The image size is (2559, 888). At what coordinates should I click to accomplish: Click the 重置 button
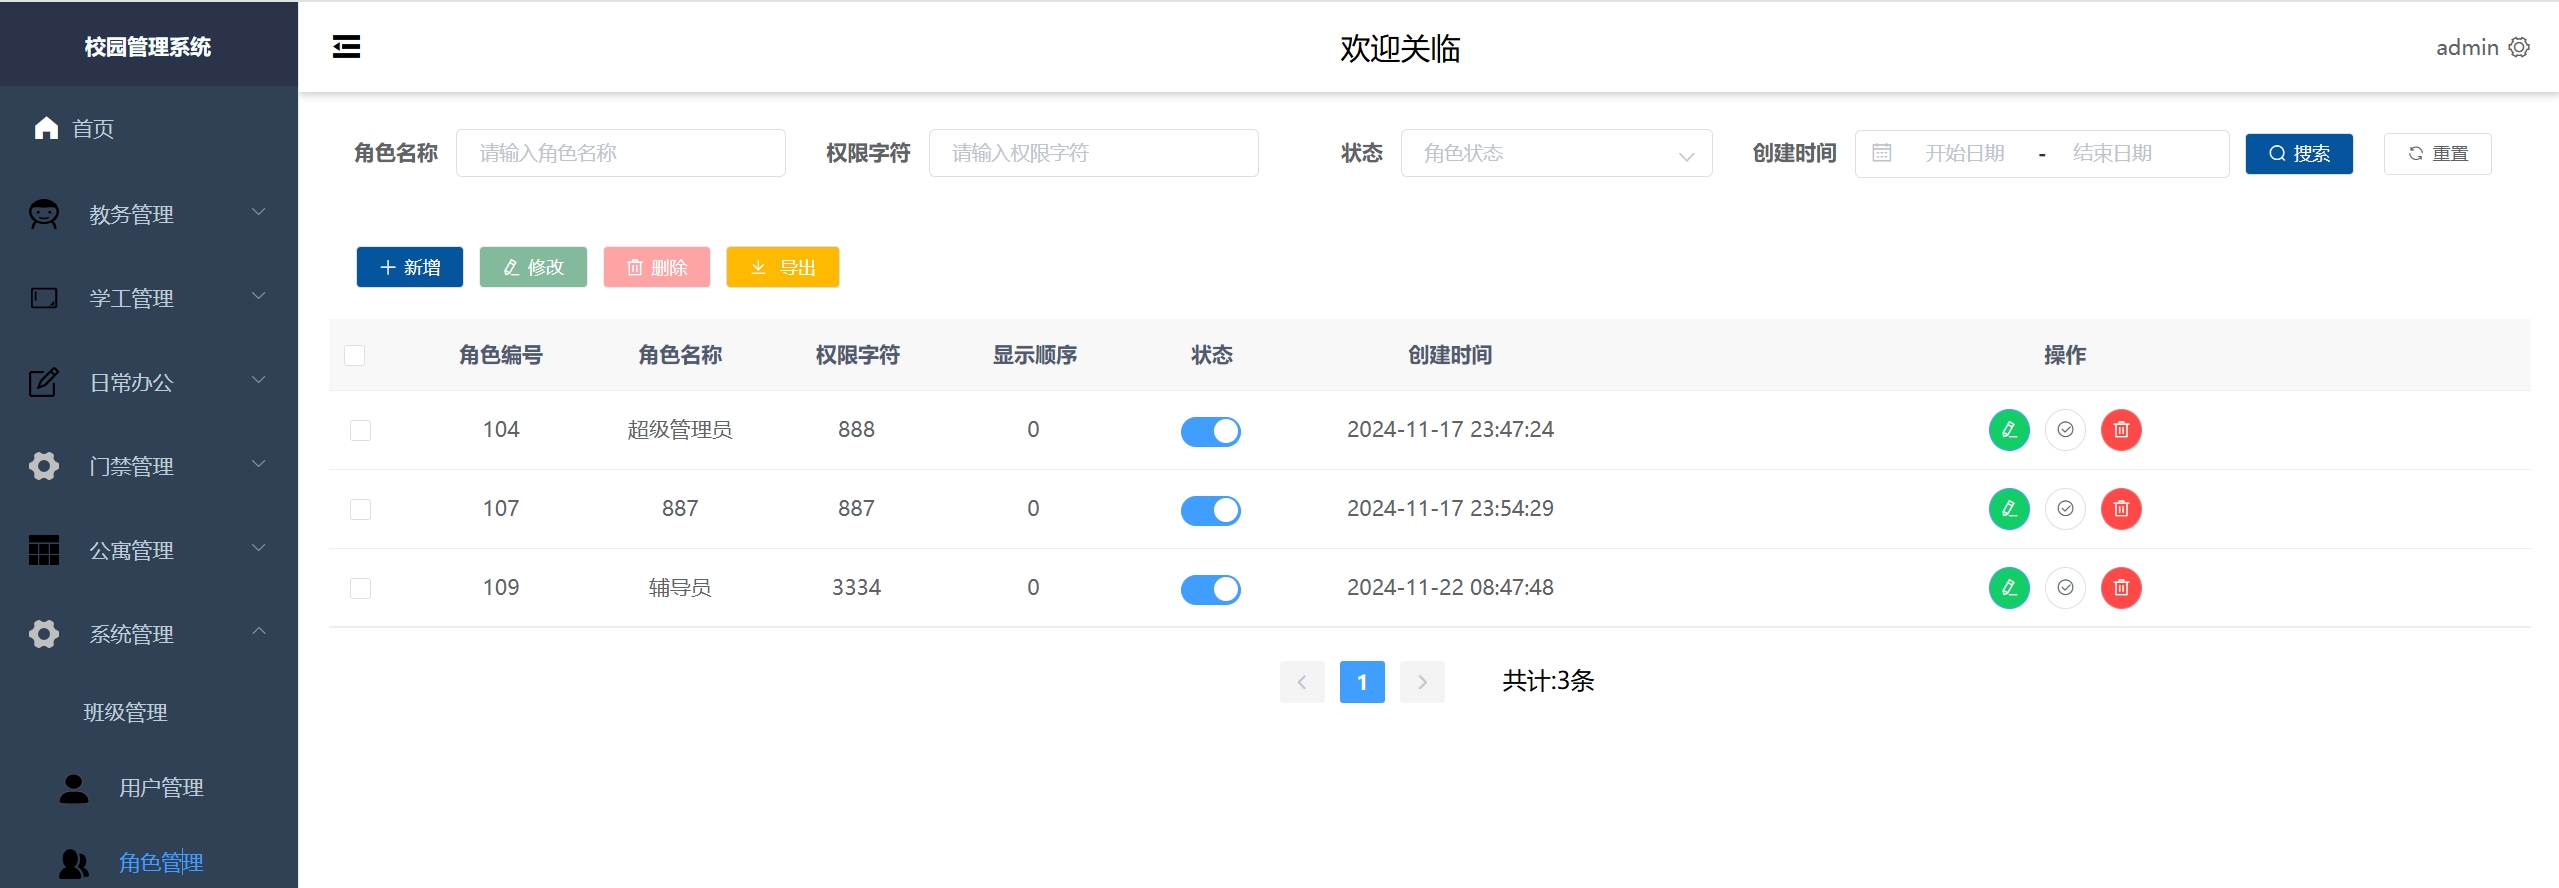pyautogui.click(x=2437, y=153)
